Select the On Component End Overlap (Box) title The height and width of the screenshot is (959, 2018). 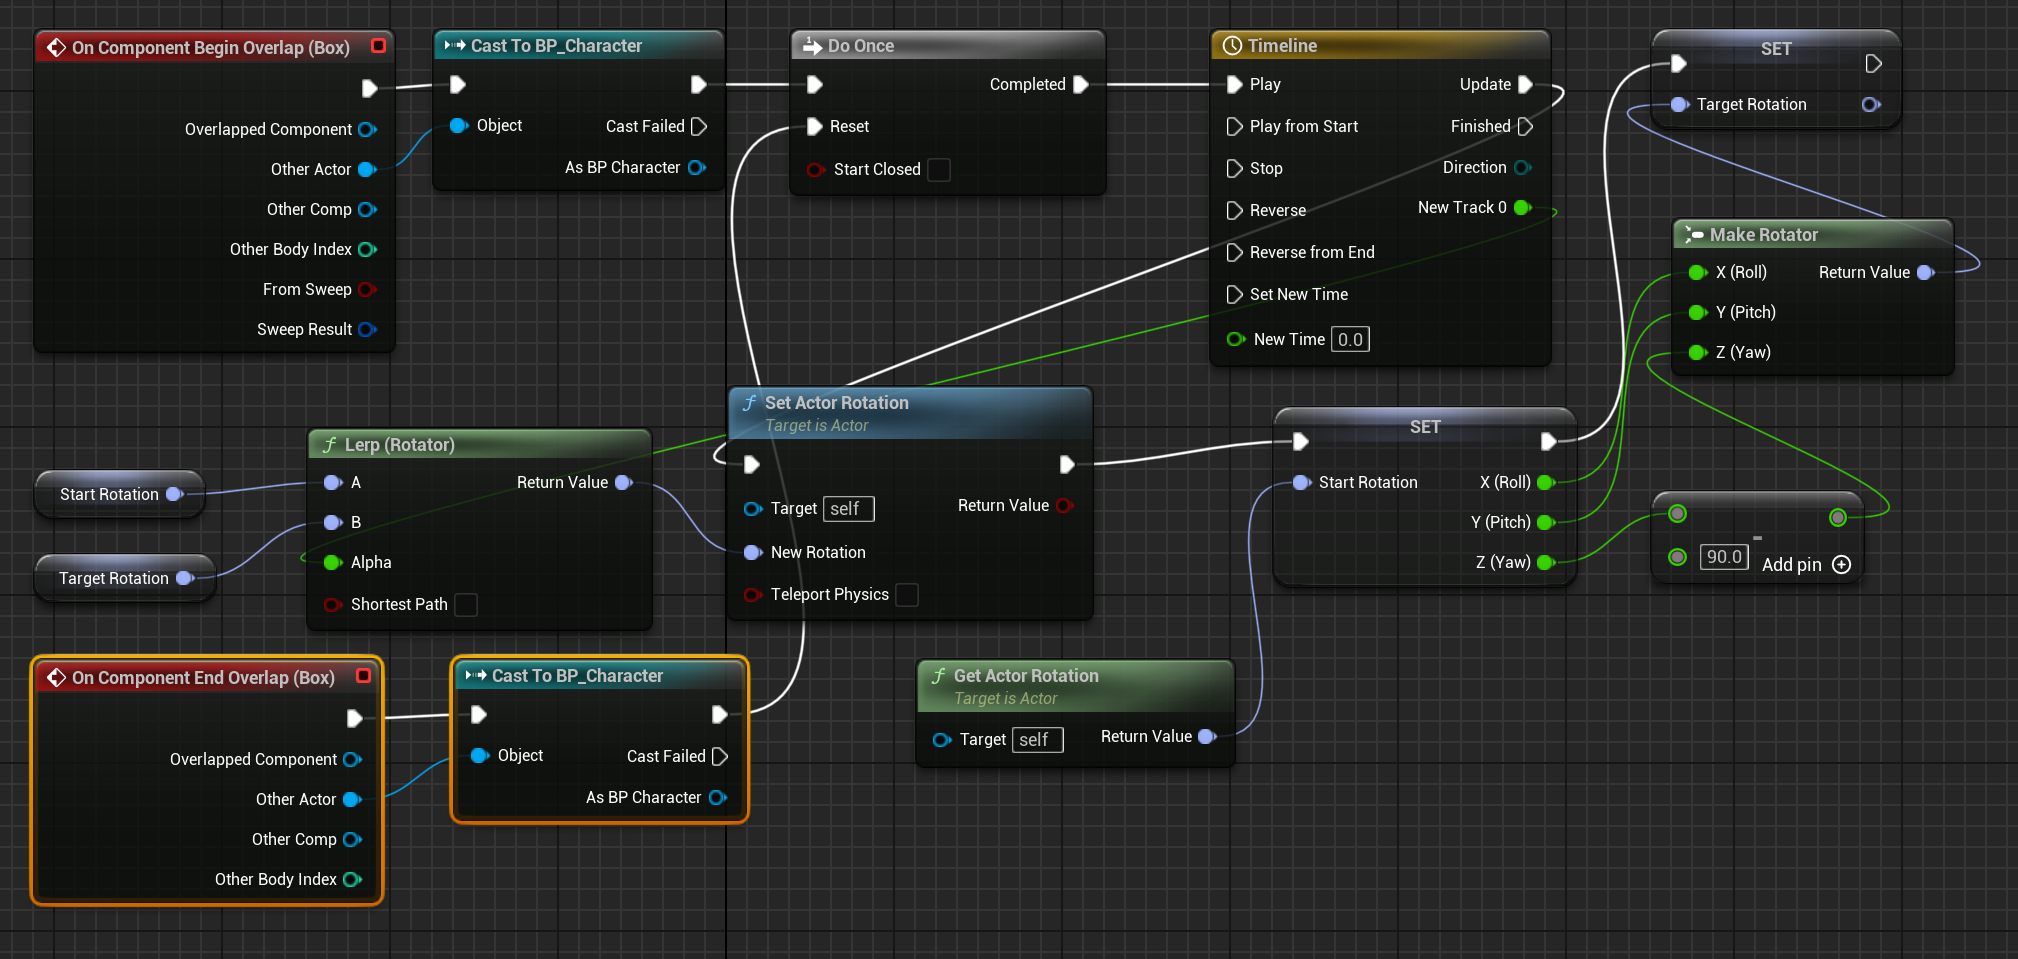[203, 678]
